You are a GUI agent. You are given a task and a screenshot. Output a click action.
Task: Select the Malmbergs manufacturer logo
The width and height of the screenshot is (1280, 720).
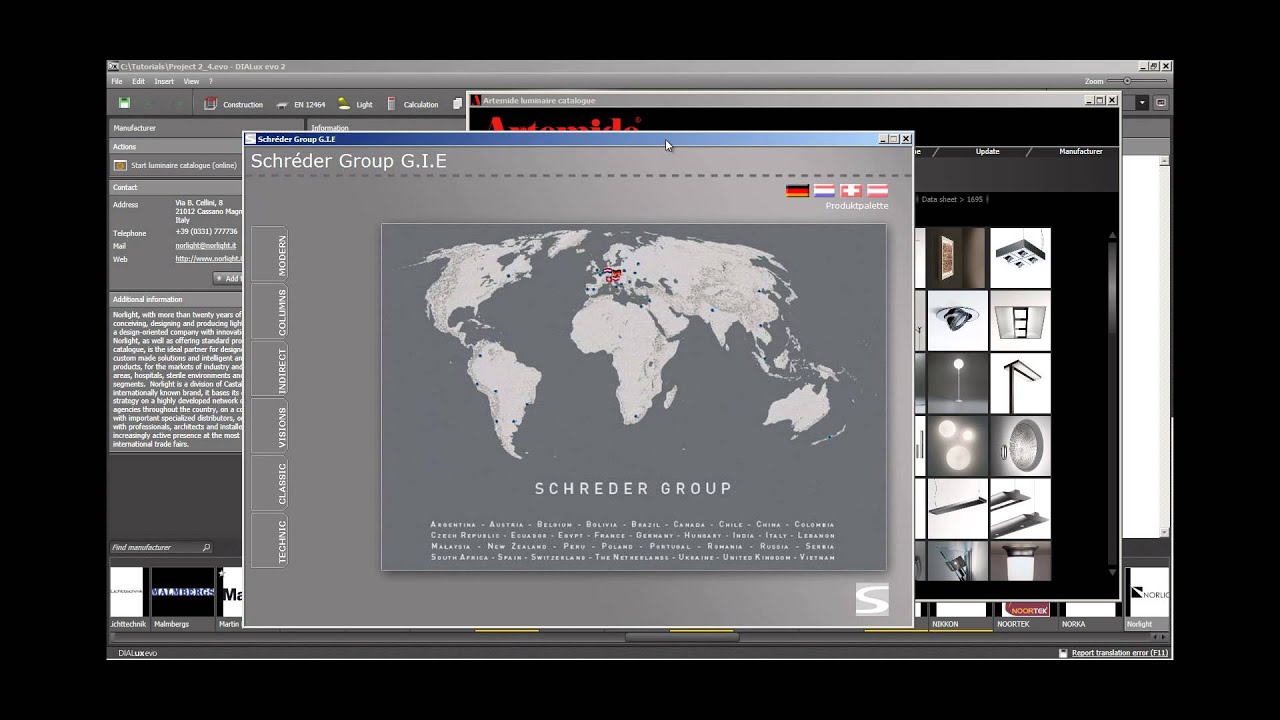pos(183,592)
